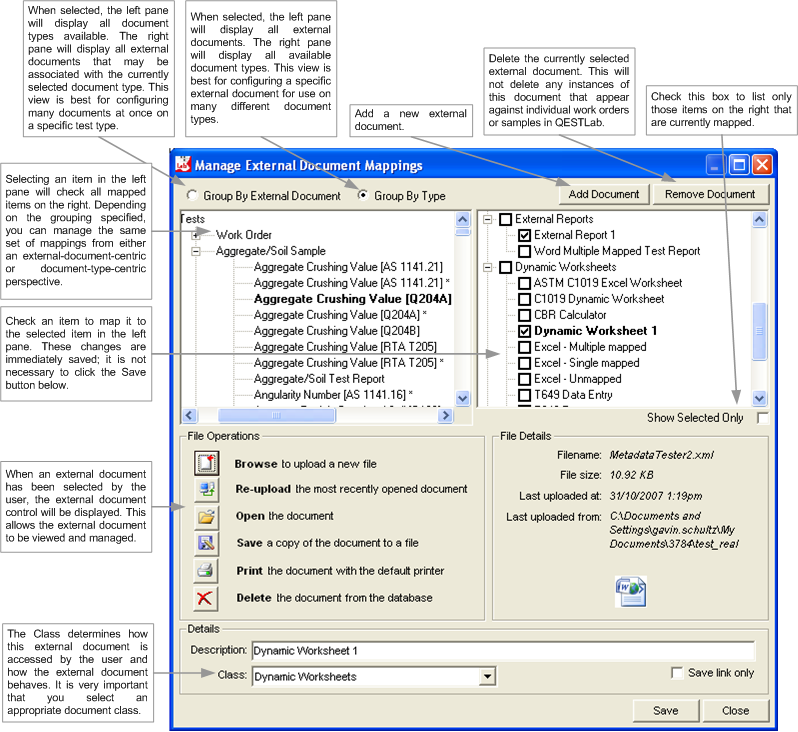Click the Open document folder icon

pyautogui.click(x=206, y=516)
